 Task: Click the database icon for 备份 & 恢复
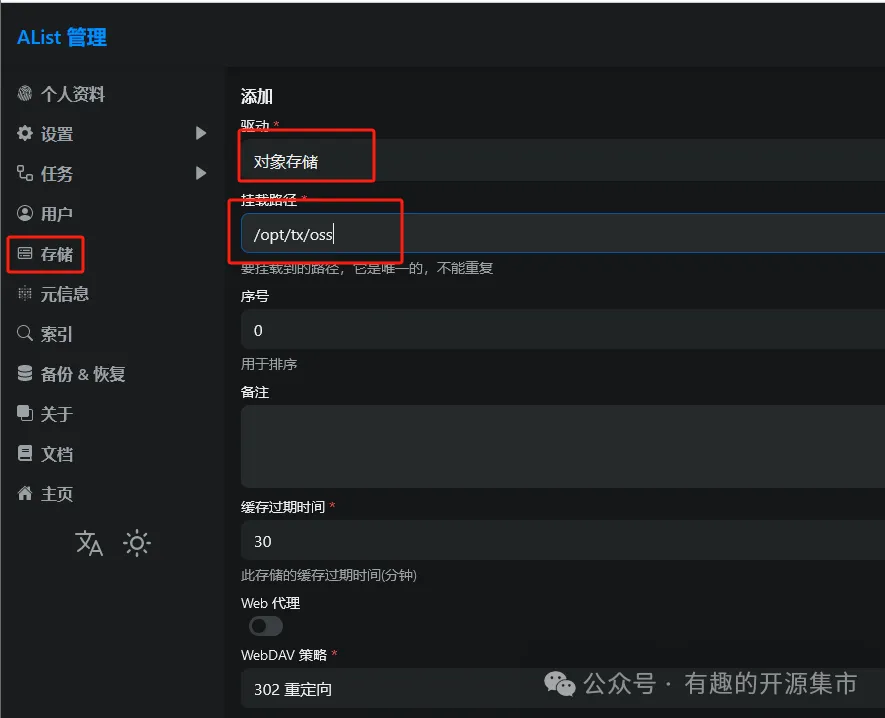click(25, 373)
